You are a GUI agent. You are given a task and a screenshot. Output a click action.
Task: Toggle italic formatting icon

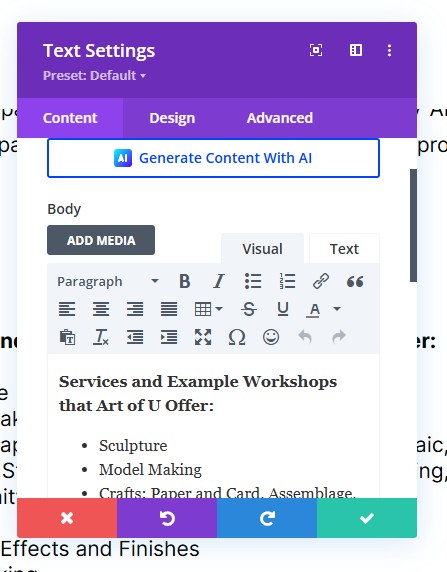coord(219,281)
